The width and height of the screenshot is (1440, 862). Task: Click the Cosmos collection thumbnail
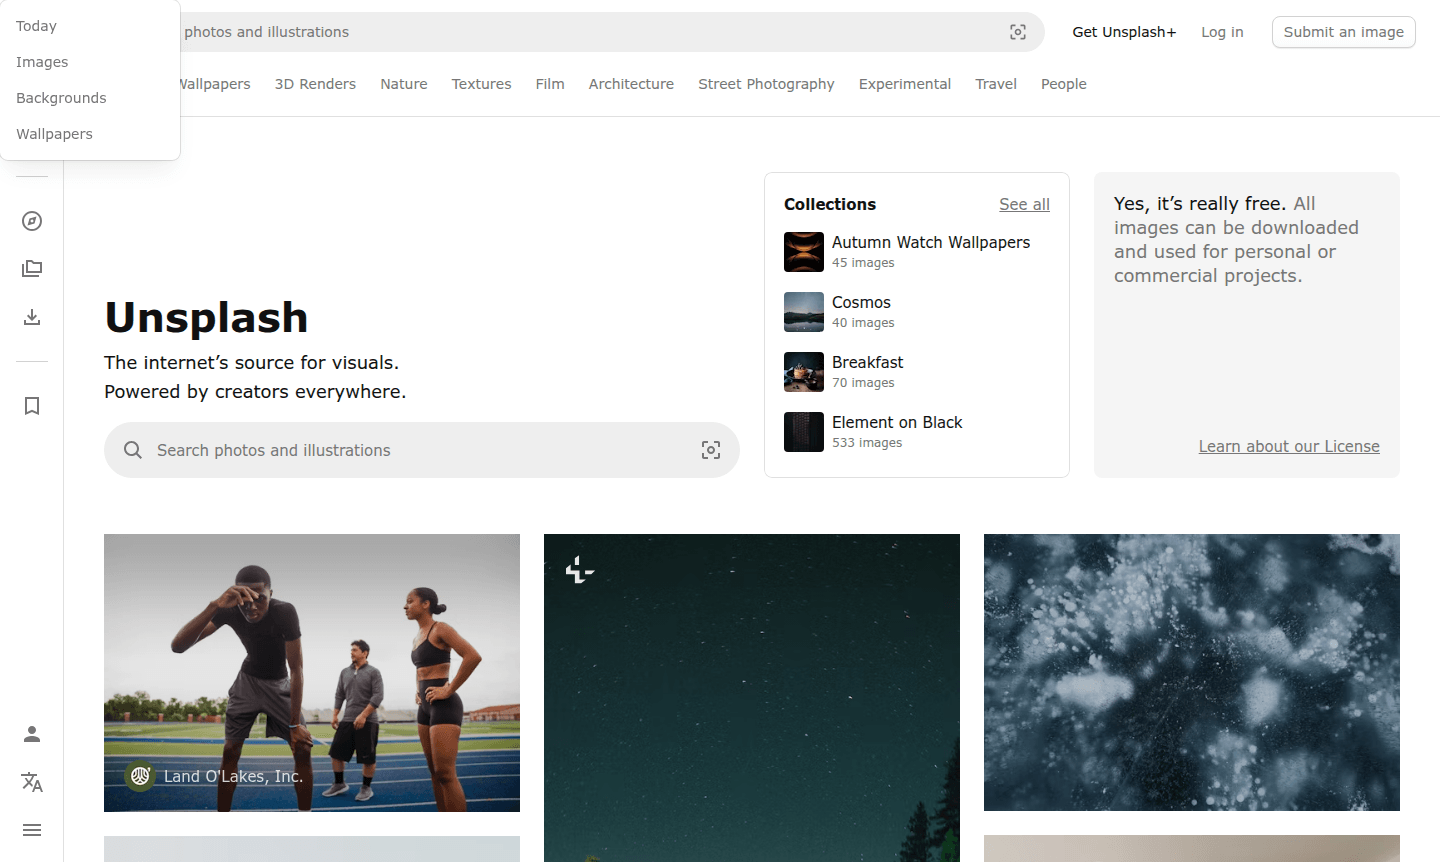pyautogui.click(x=803, y=311)
